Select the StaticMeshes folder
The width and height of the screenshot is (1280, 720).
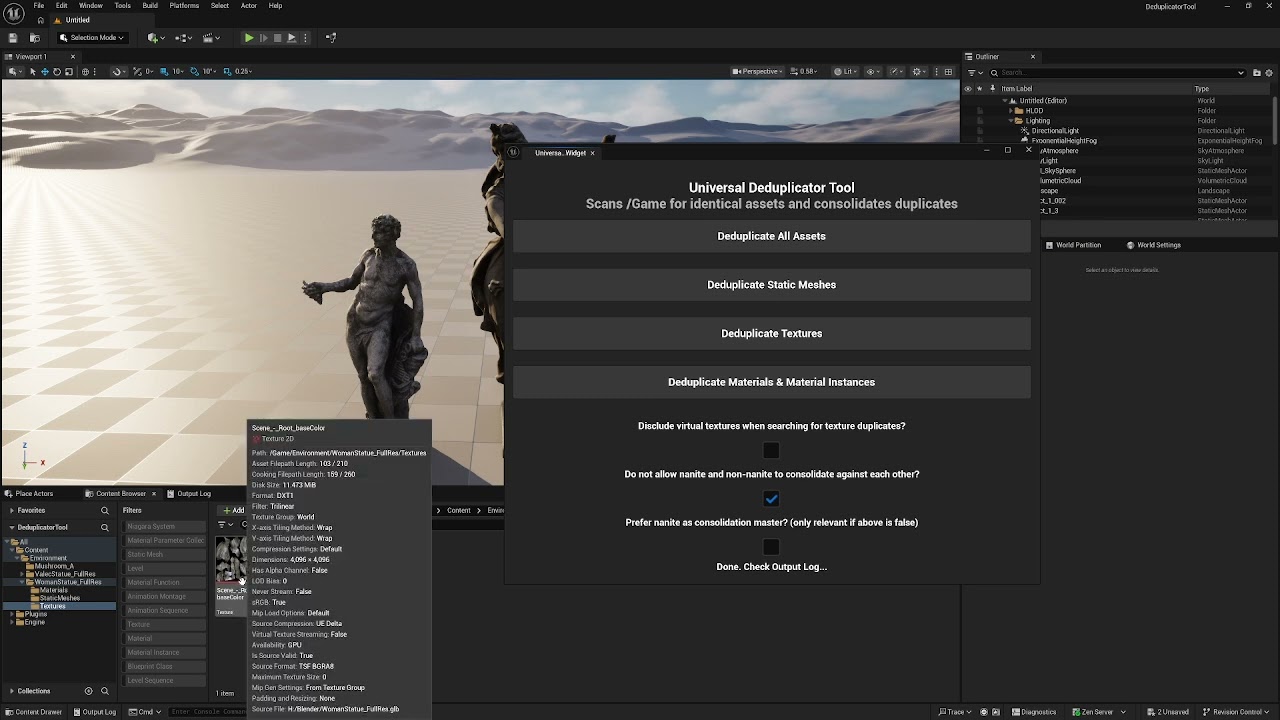click(60, 598)
